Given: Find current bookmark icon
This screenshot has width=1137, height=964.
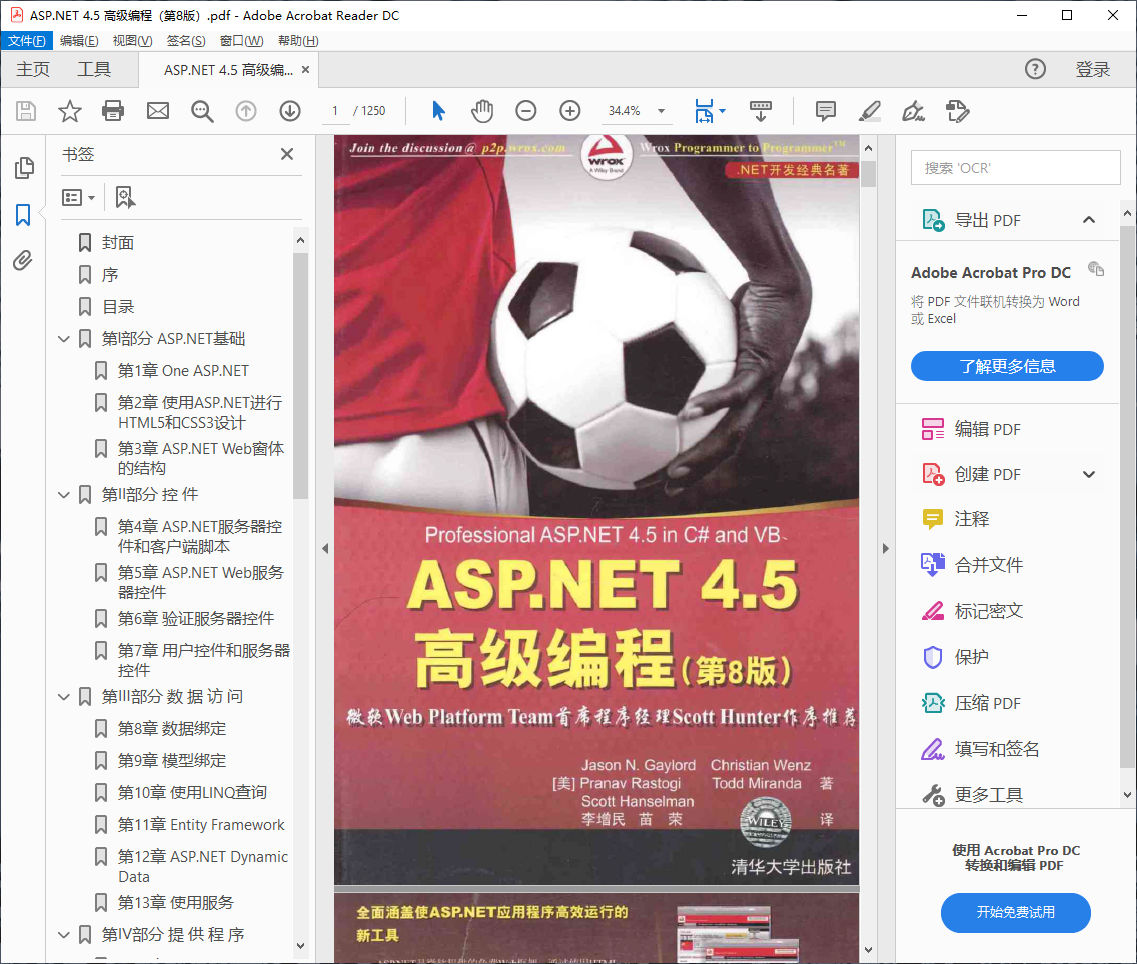Looking at the screenshot, I should tap(125, 197).
